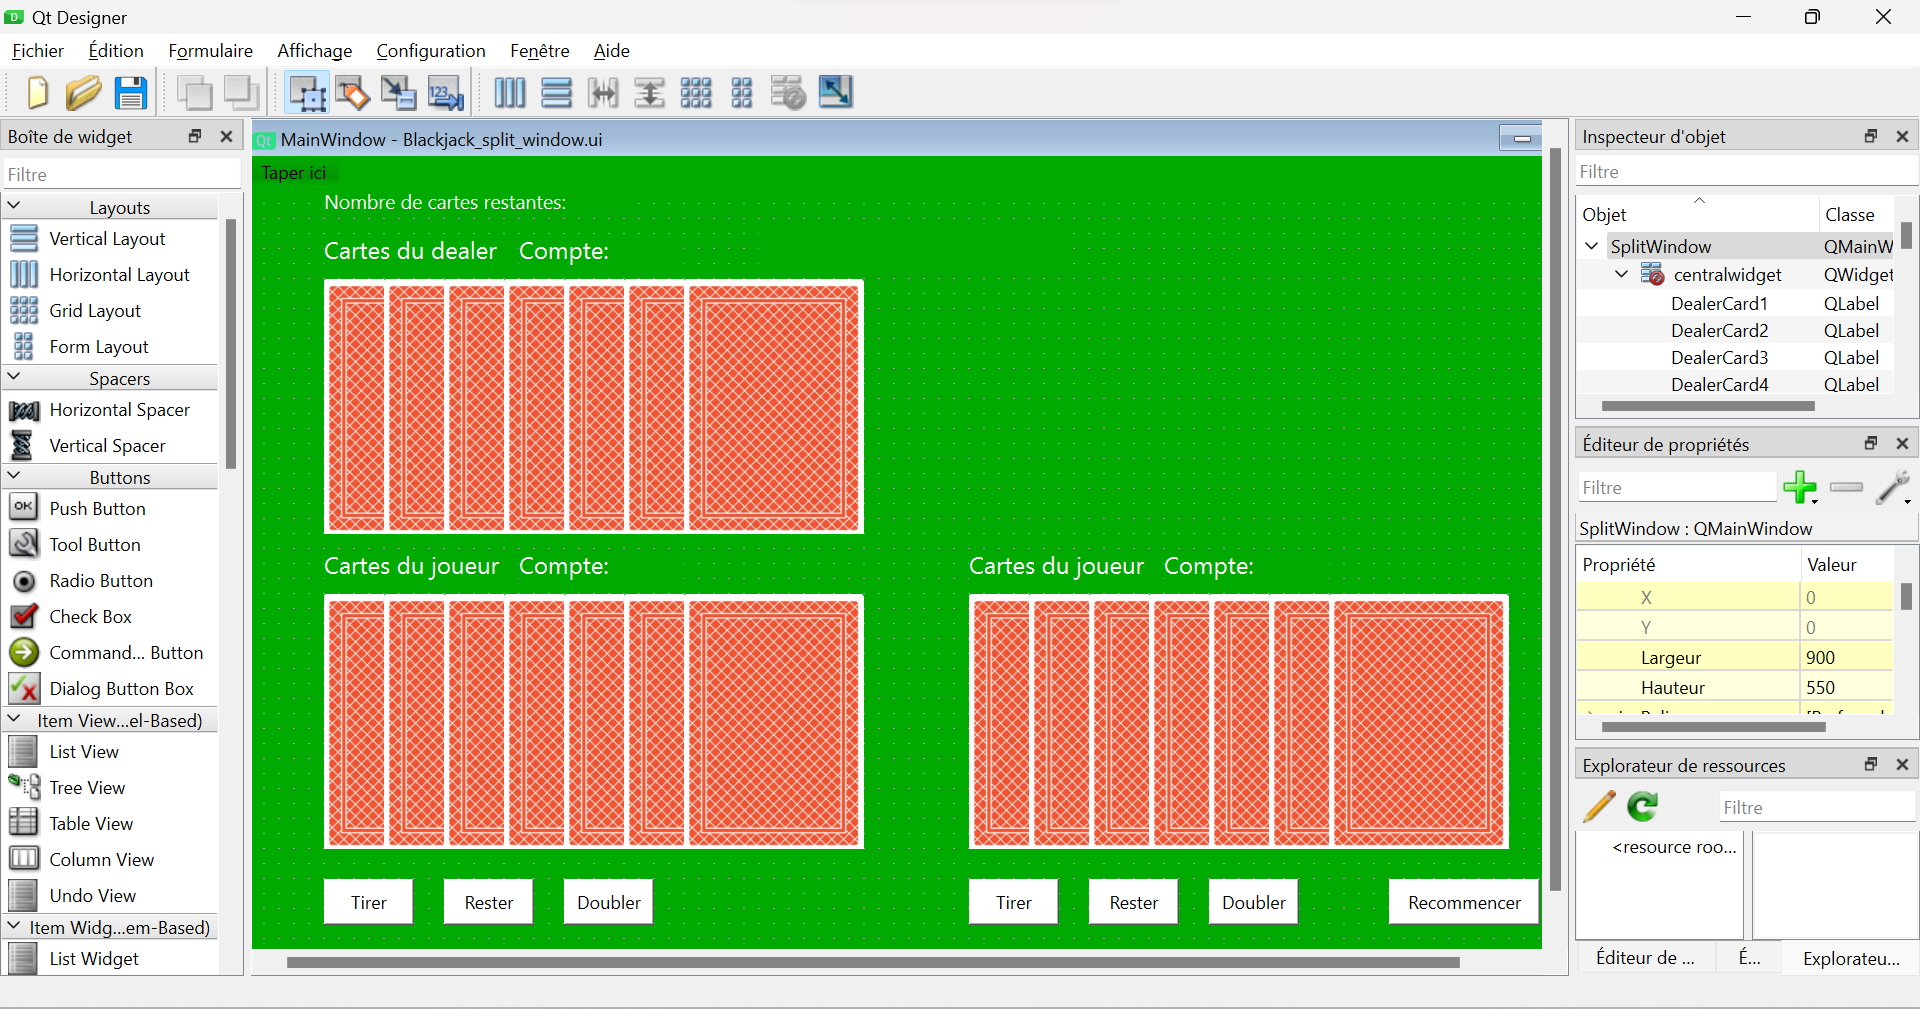The width and height of the screenshot is (1920, 1009).
Task: Collapse the Layouts category
Action: click(x=15, y=206)
